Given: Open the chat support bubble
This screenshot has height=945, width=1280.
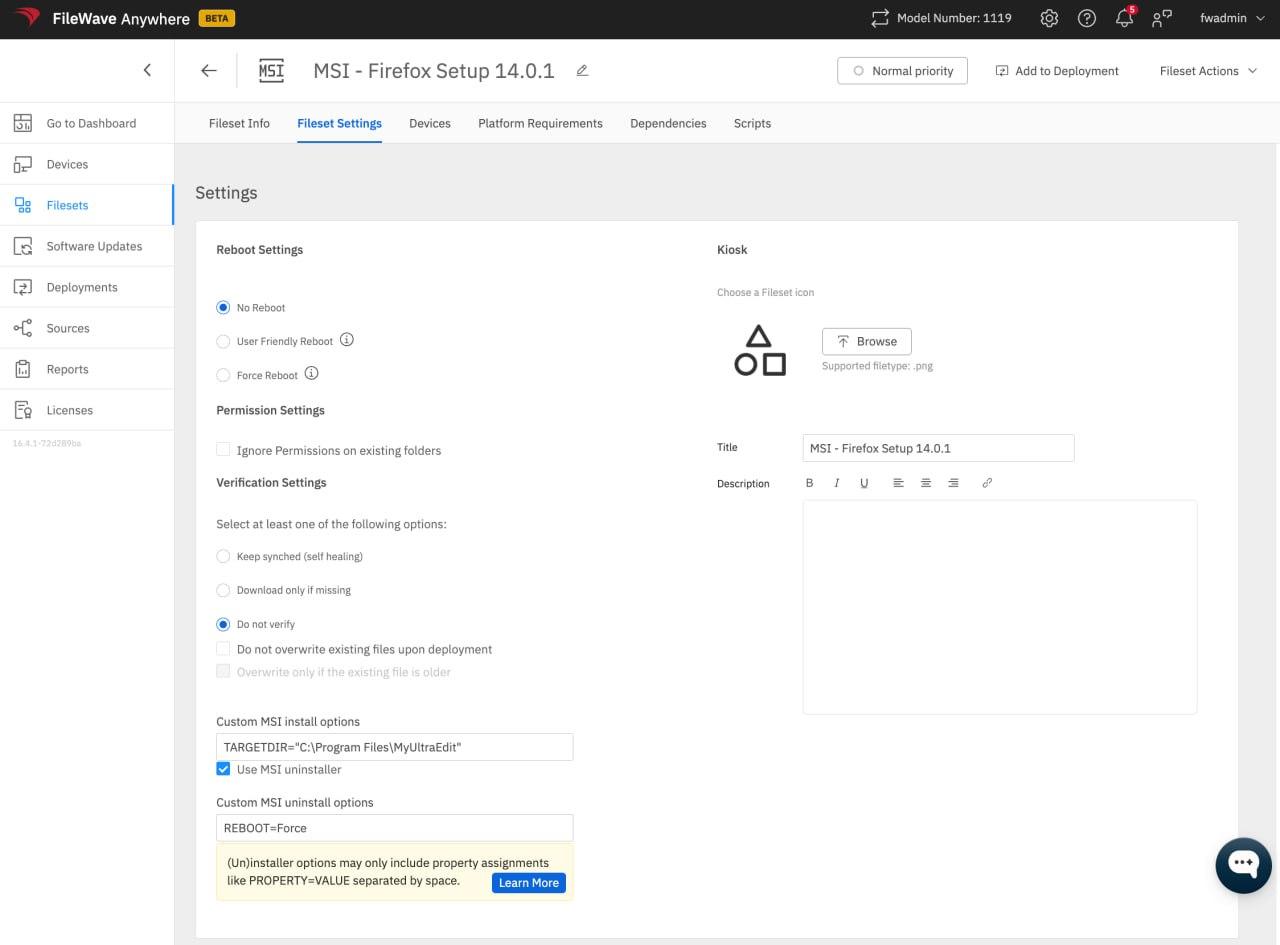Looking at the screenshot, I should [x=1243, y=865].
